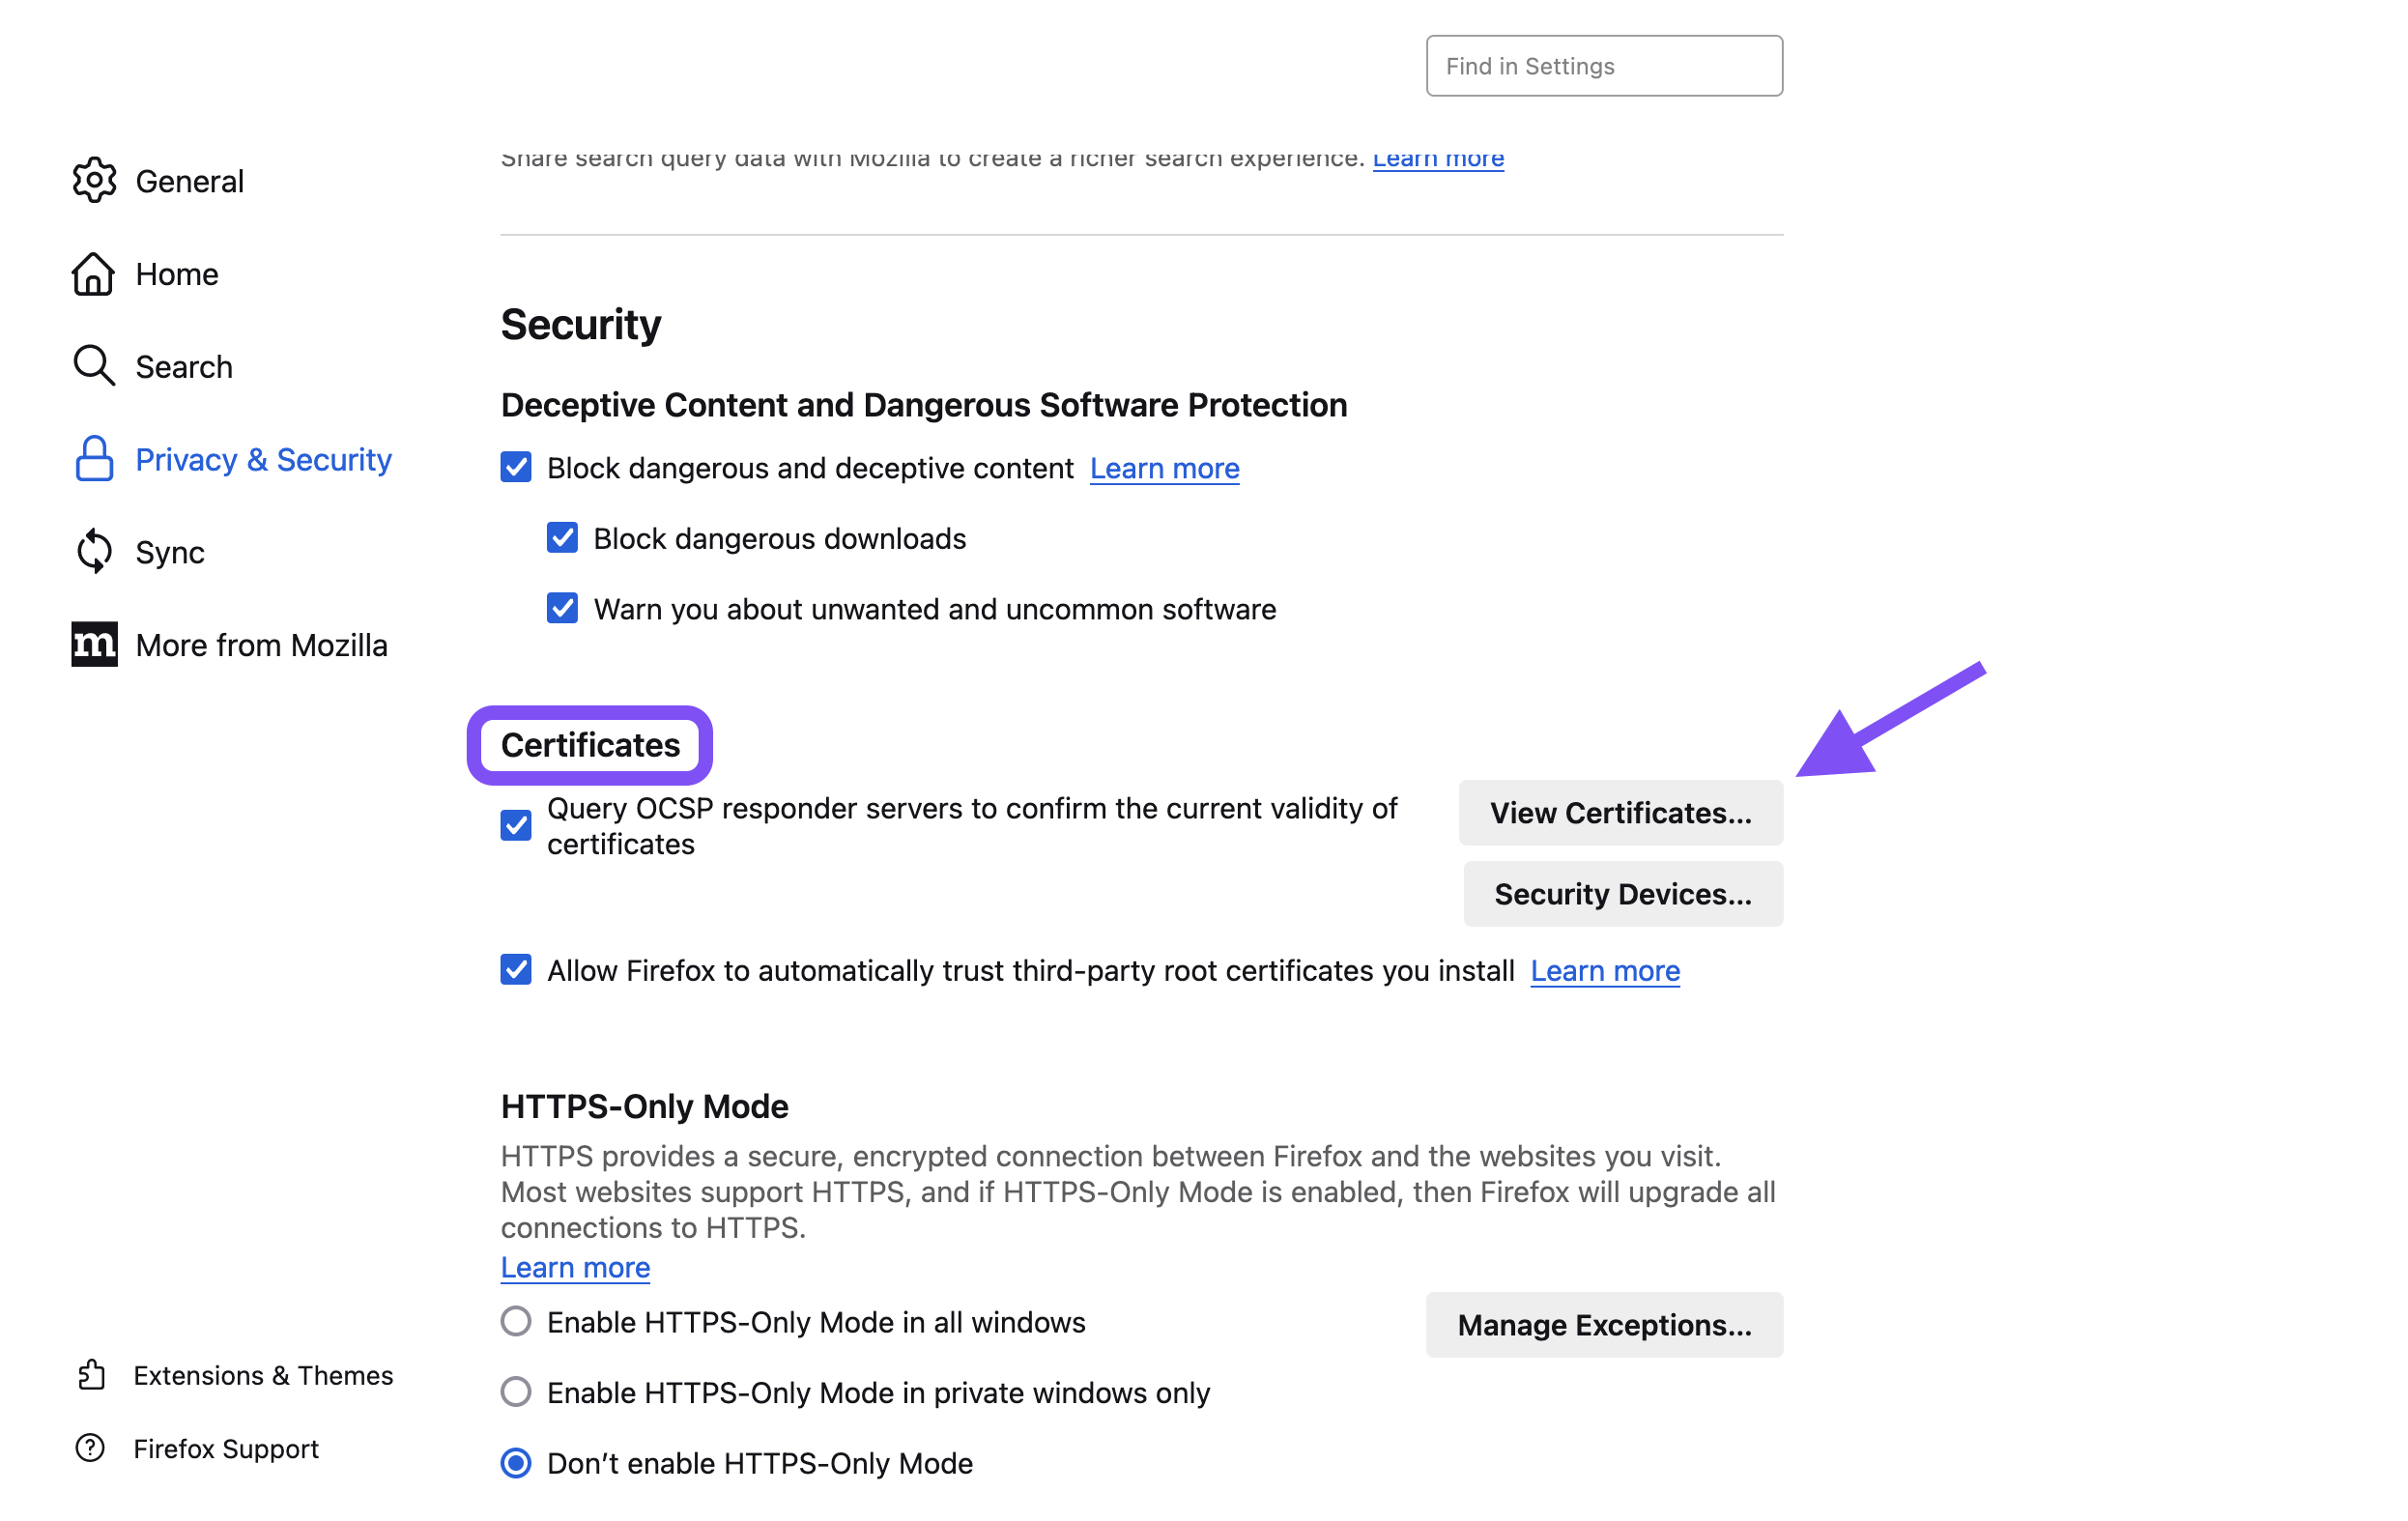Uncheck Block dangerous and deceptive content
The height and width of the screenshot is (1521, 2408).
coord(516,467)
